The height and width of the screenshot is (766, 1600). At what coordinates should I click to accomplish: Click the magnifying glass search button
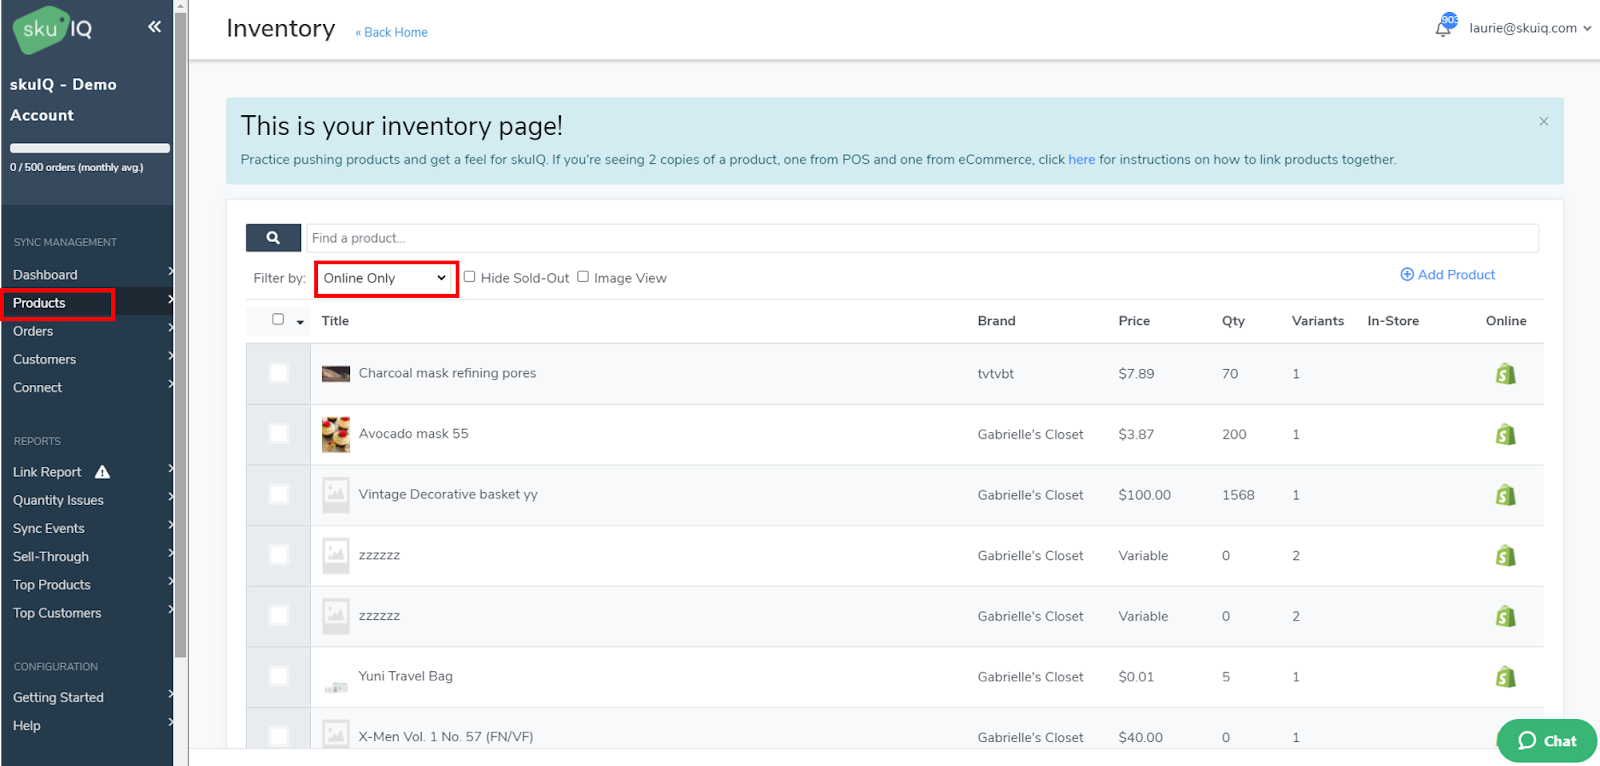click(273, 238)
